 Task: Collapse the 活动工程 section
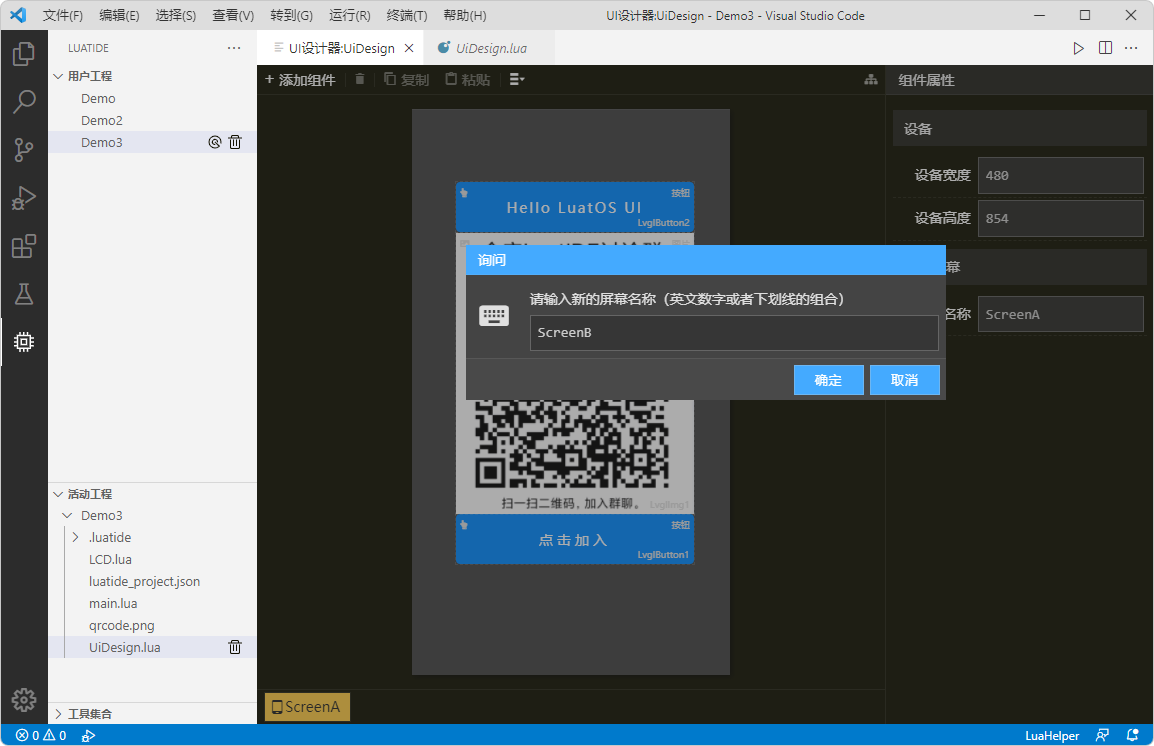pos(58,494)
